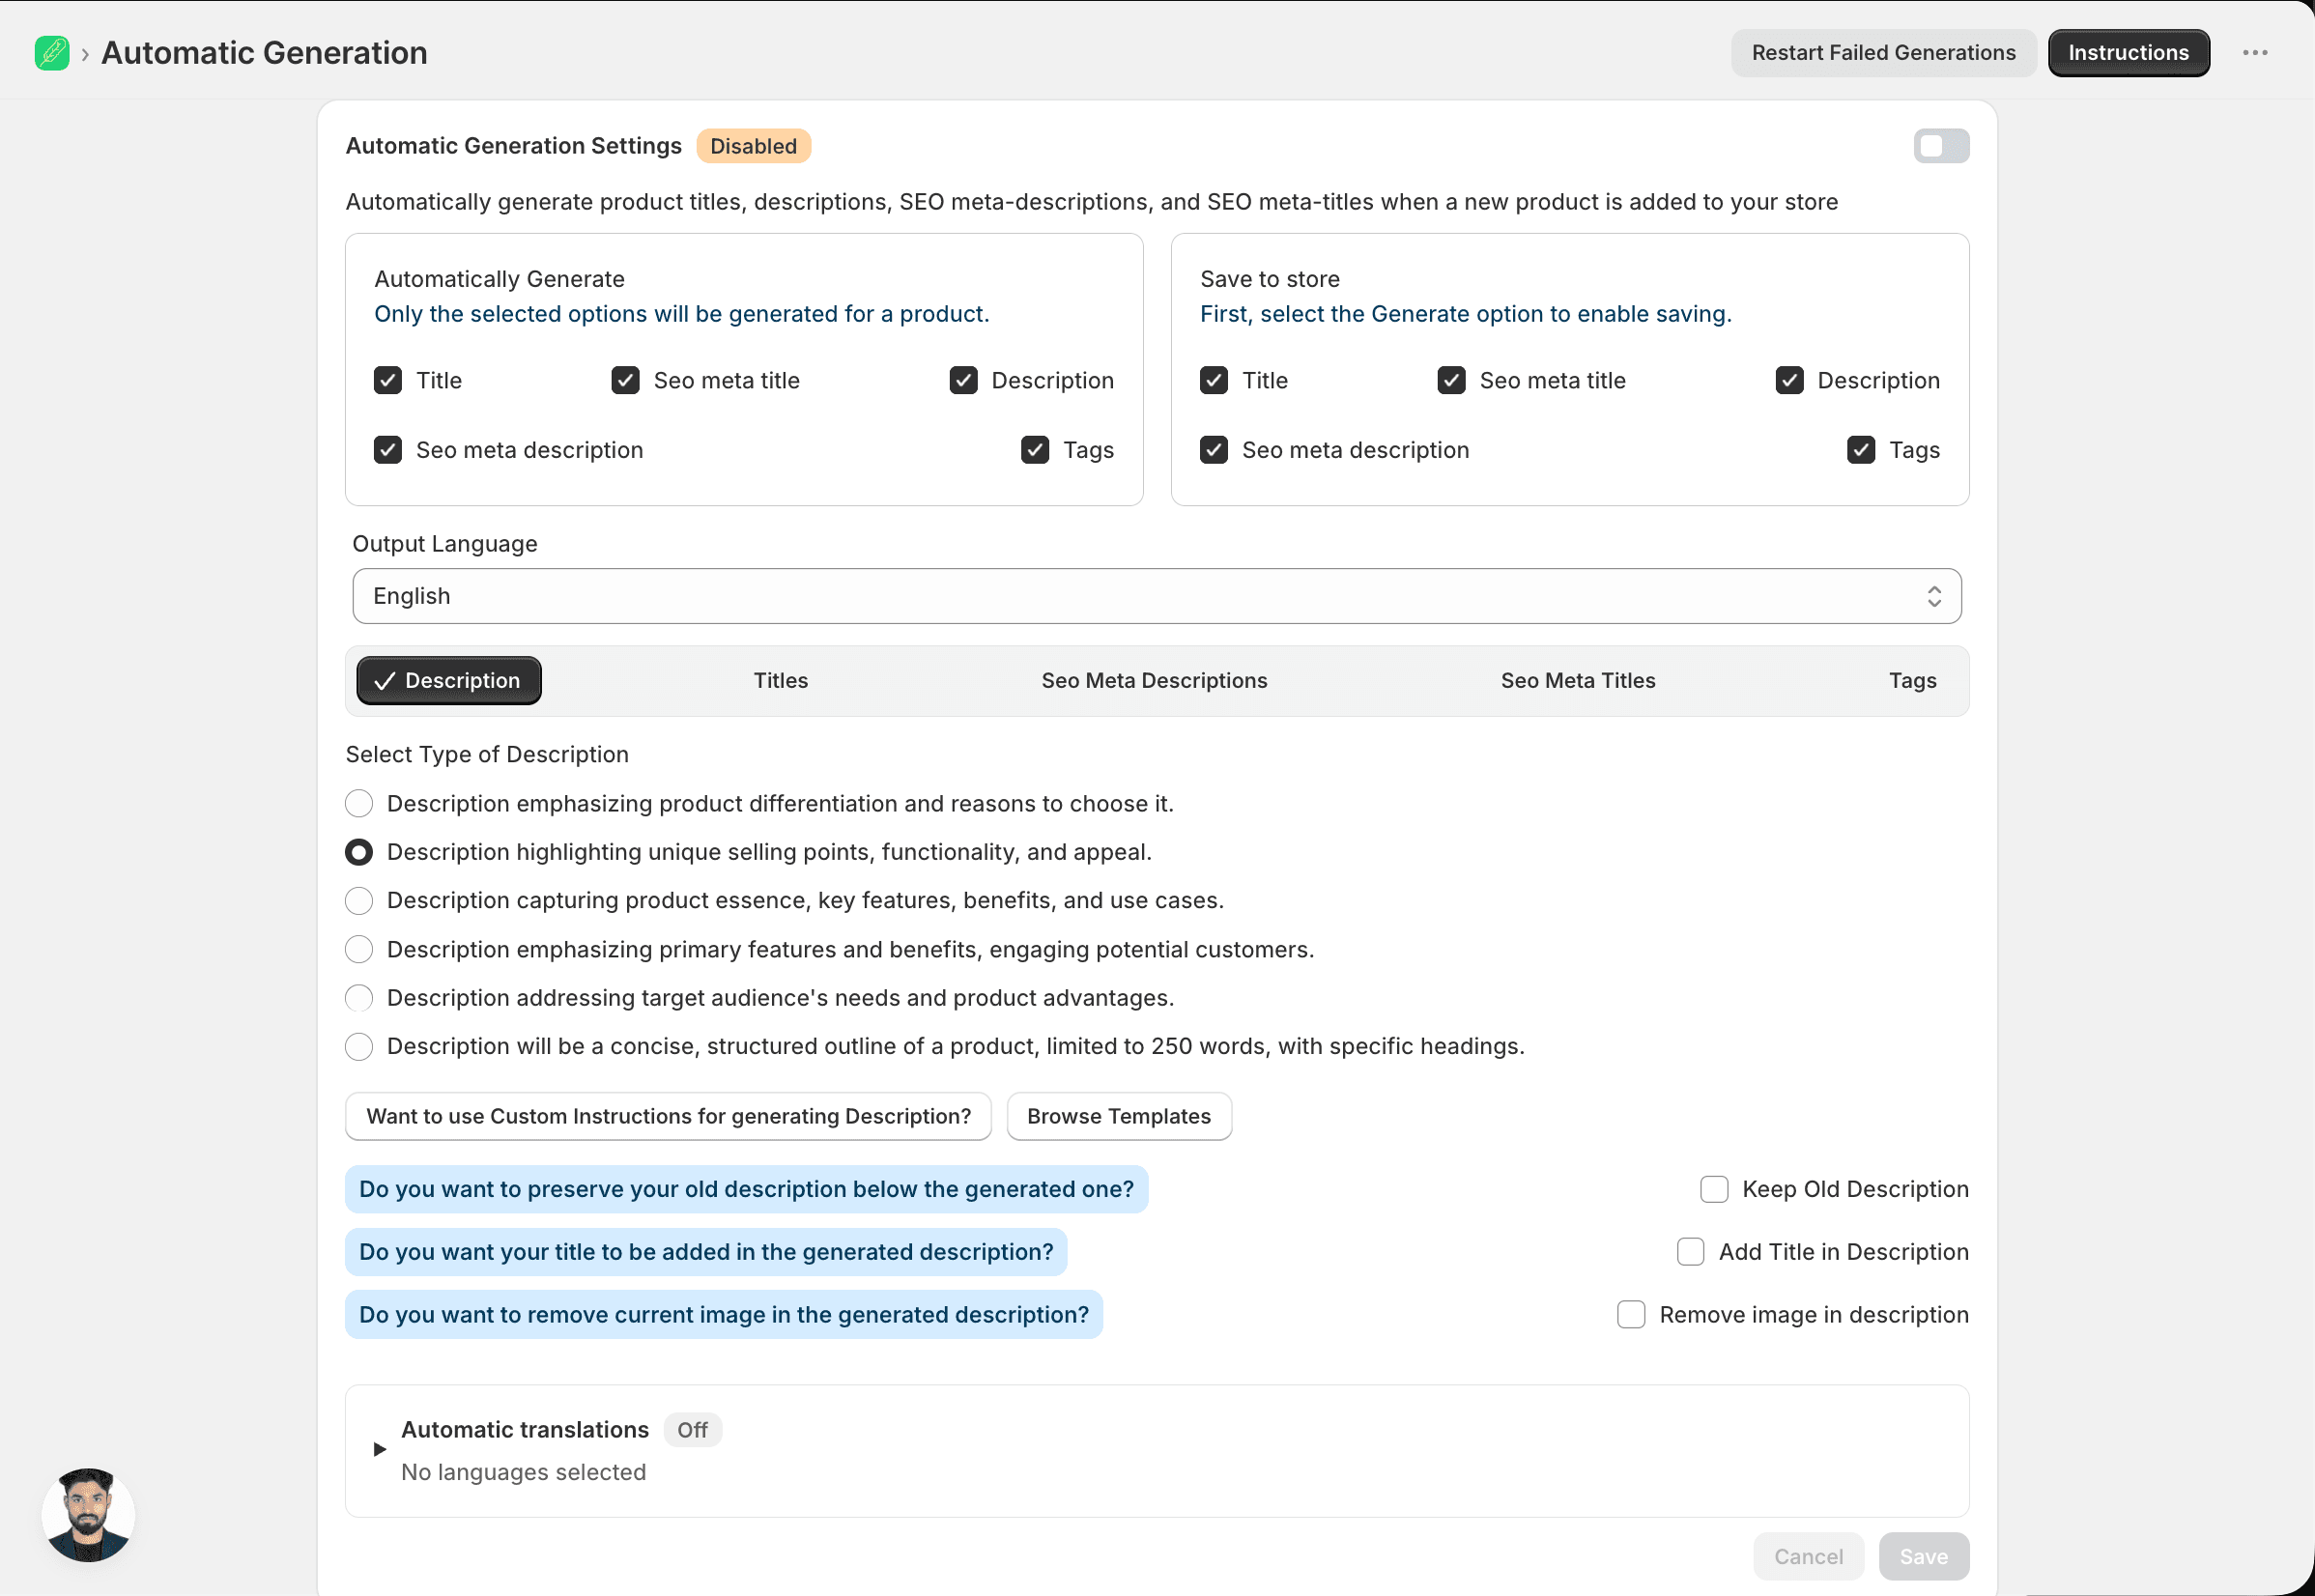Enable Remove image in description checkbox
The image size is (2315, 1596).
coord(1631,1314)
